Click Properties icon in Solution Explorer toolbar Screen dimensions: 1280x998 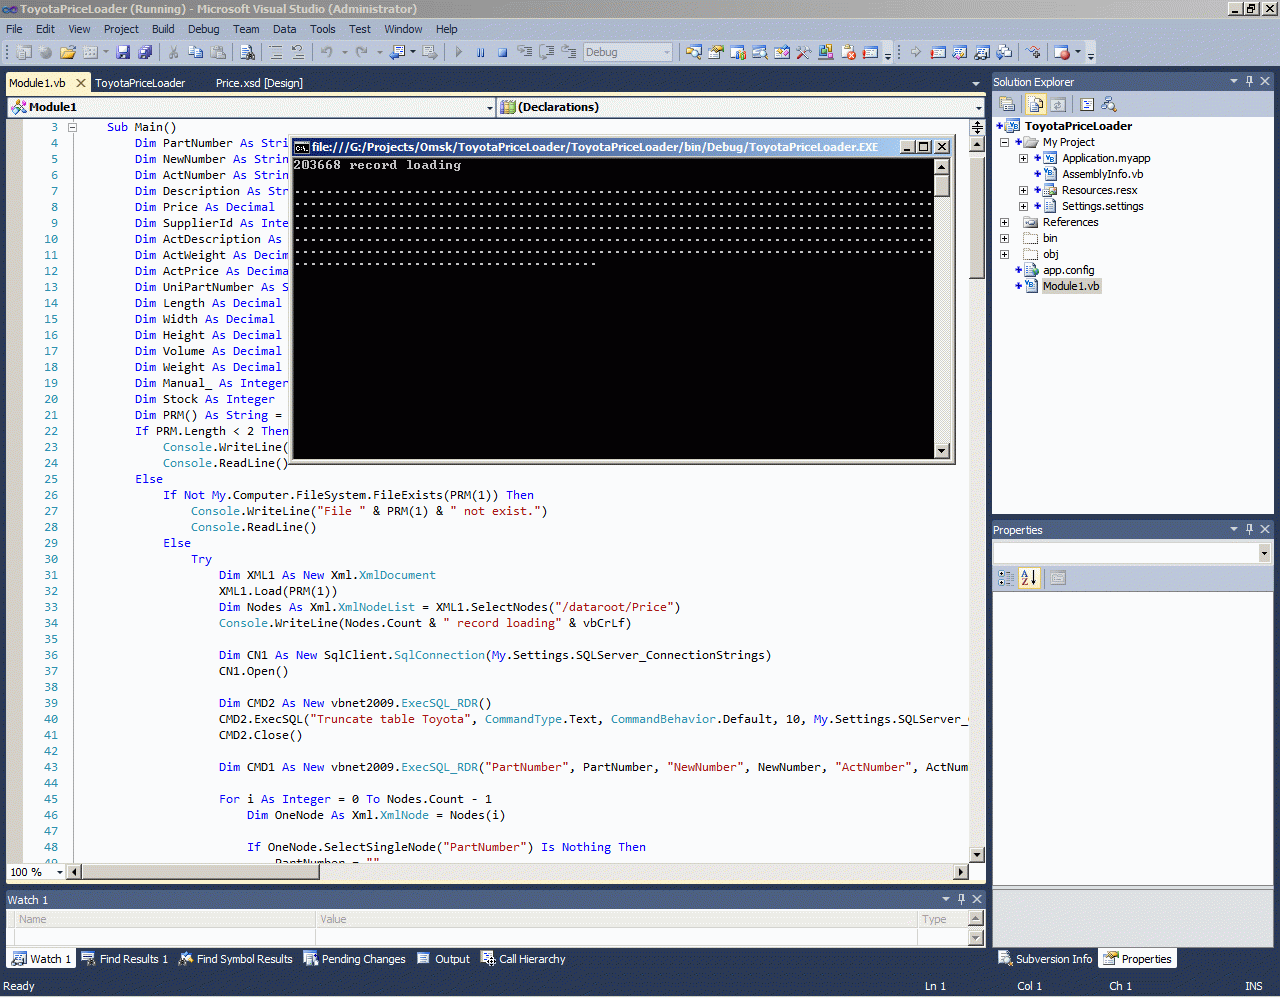(1007, 104)
